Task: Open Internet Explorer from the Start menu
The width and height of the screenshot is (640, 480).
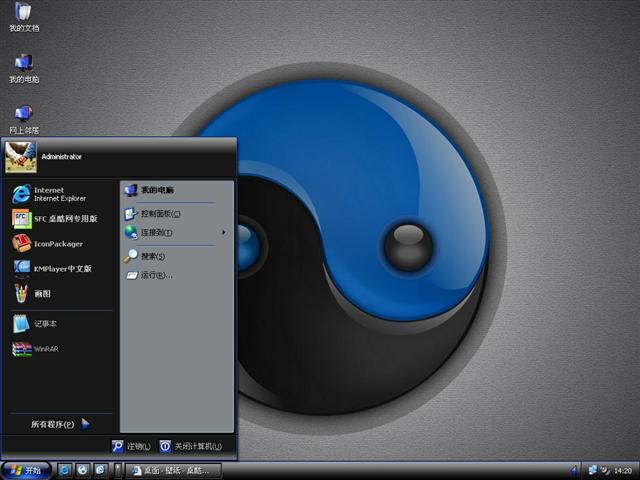Action: (59, 193)
